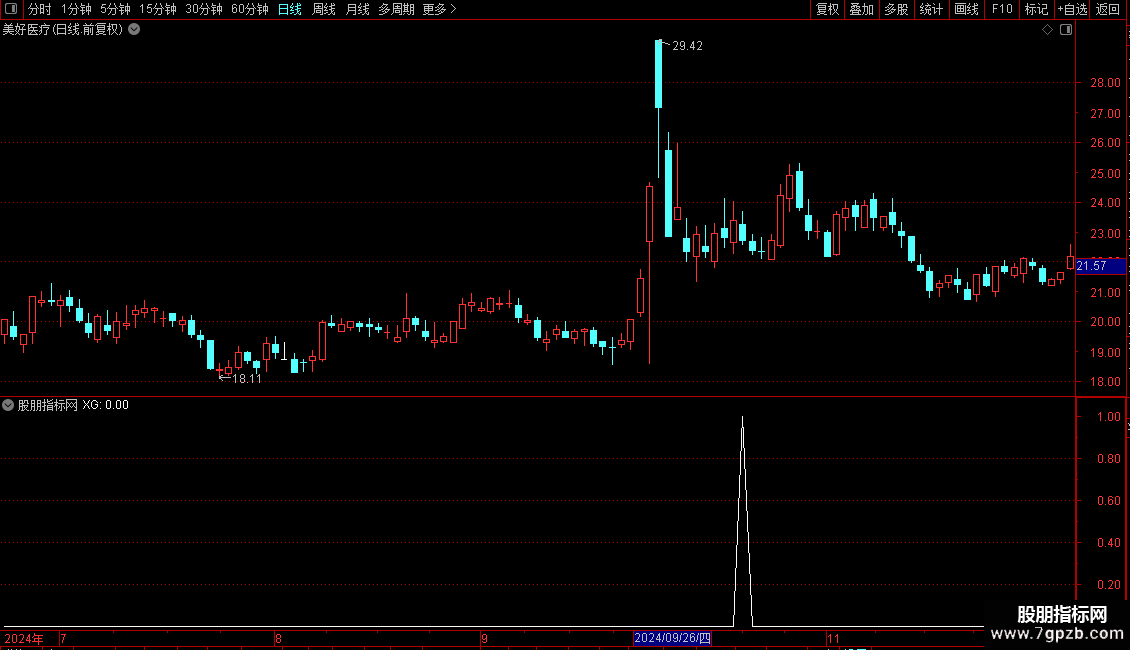
Task: Click month 9 on the time axis
Action: (484, 639)
